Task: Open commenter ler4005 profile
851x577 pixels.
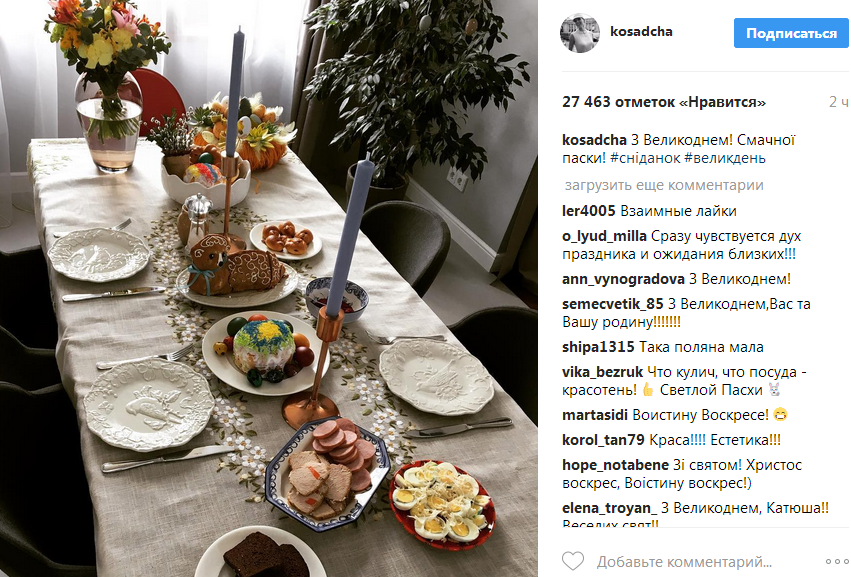Action: click(x=589, y=211)
